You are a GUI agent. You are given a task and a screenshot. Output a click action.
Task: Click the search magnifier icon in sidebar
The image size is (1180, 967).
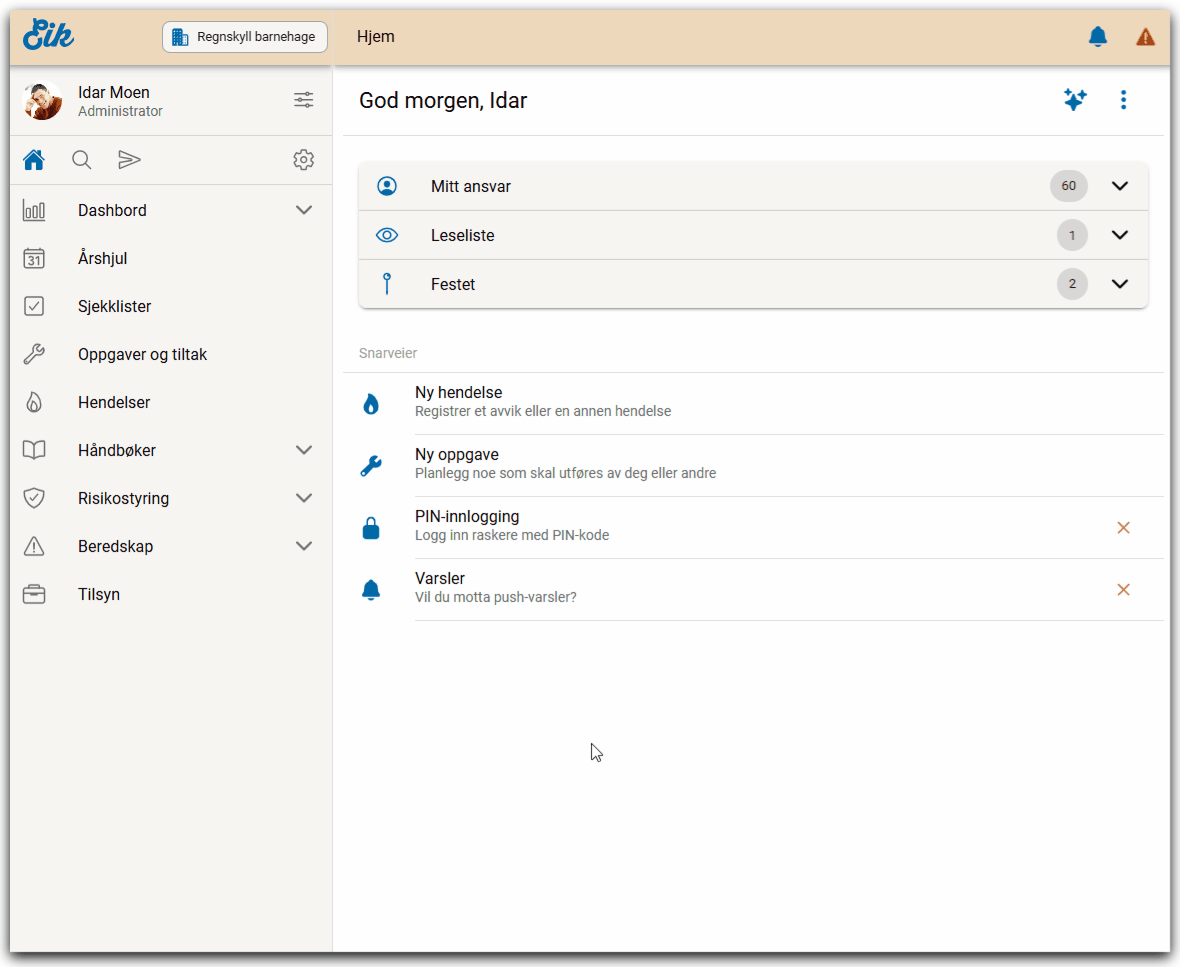pos(82,160)
